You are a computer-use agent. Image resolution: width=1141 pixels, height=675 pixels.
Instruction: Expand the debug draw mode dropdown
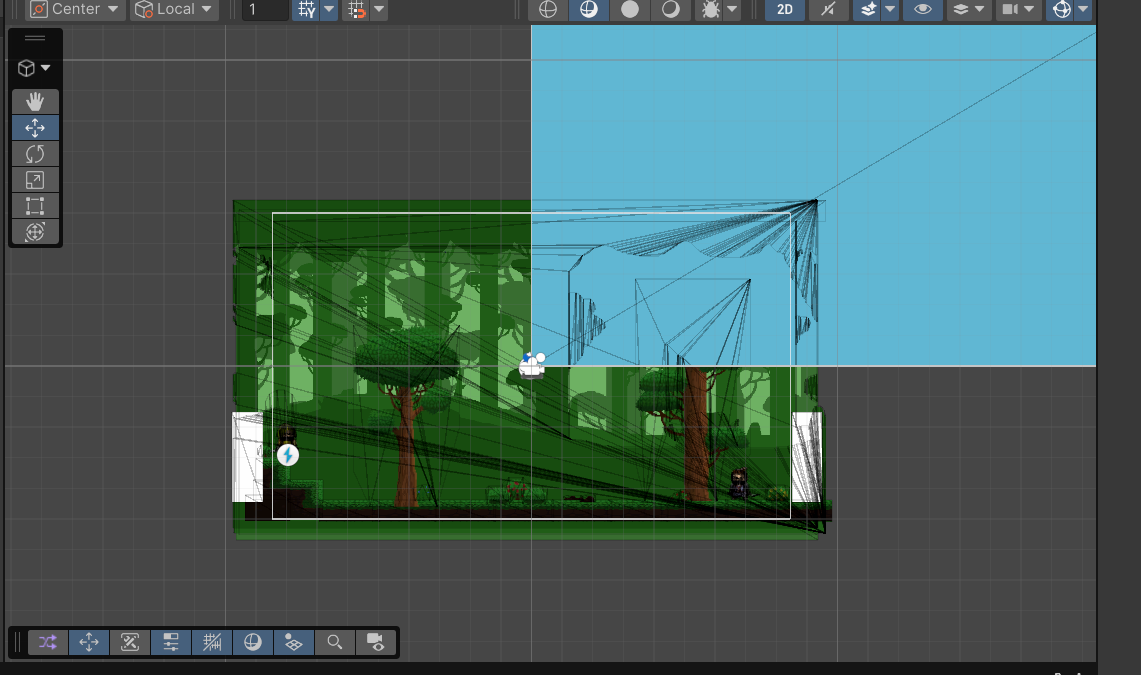click(733, 9)
